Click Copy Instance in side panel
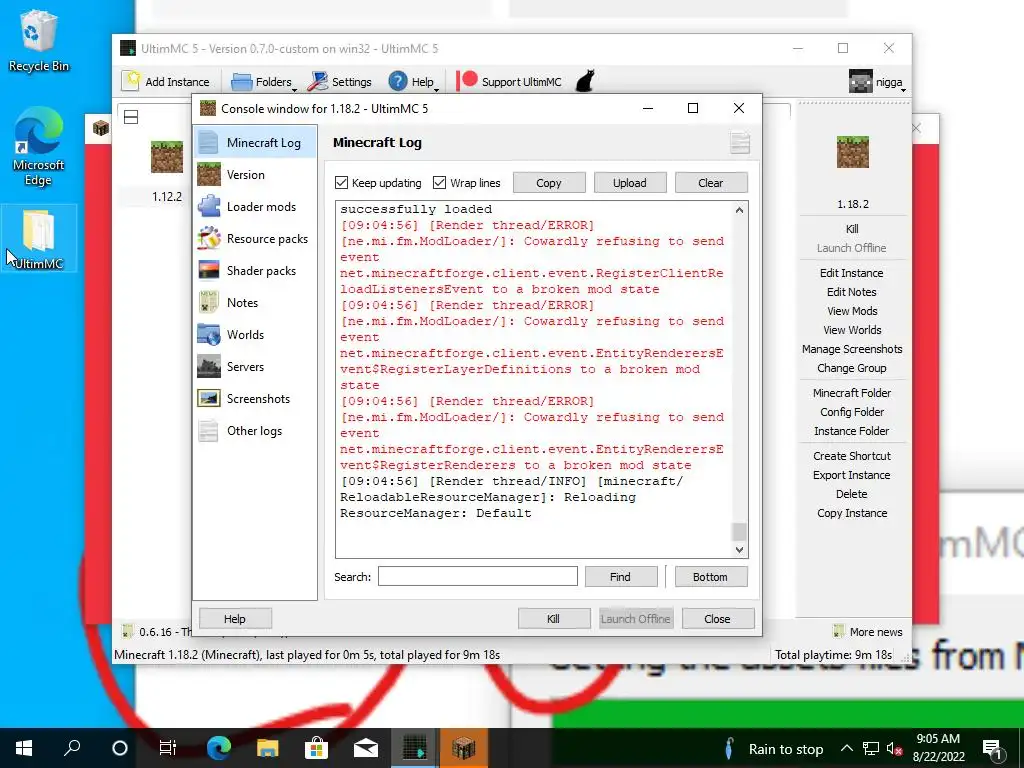1024x768 pixels. pos(852,513)
